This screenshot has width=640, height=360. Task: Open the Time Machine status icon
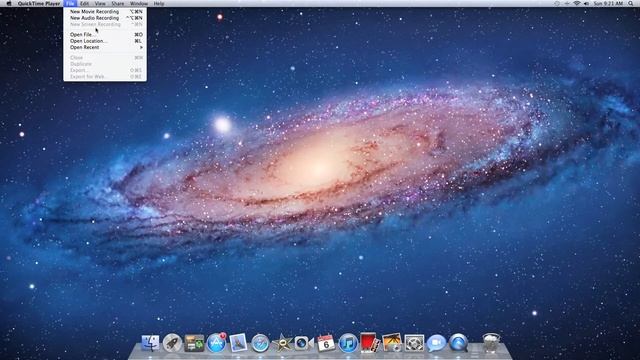click(557, 3)
